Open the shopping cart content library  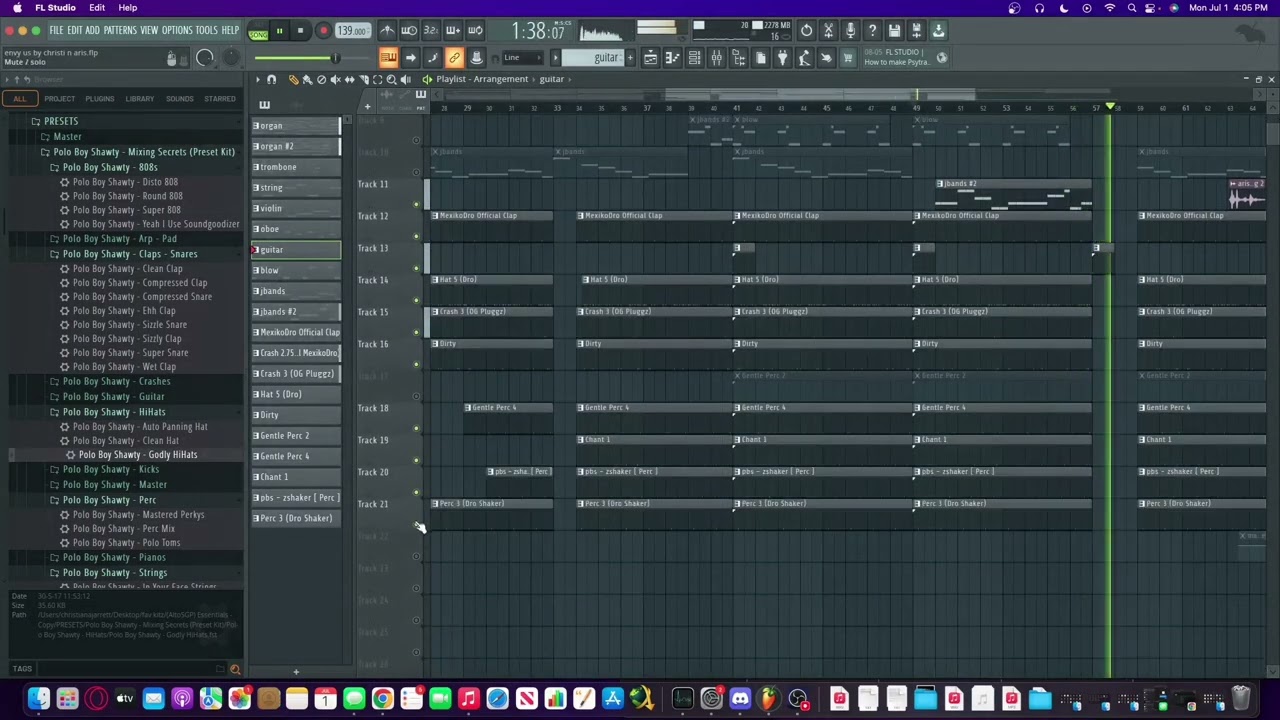point(848,58)
